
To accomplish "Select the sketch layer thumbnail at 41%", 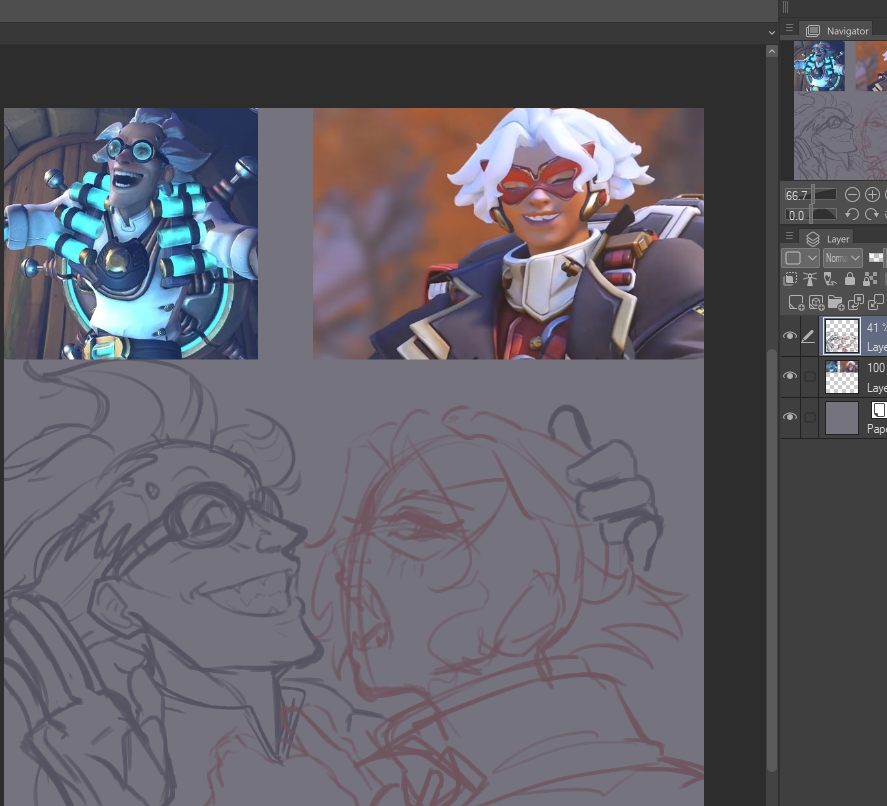I will (842, 336).
